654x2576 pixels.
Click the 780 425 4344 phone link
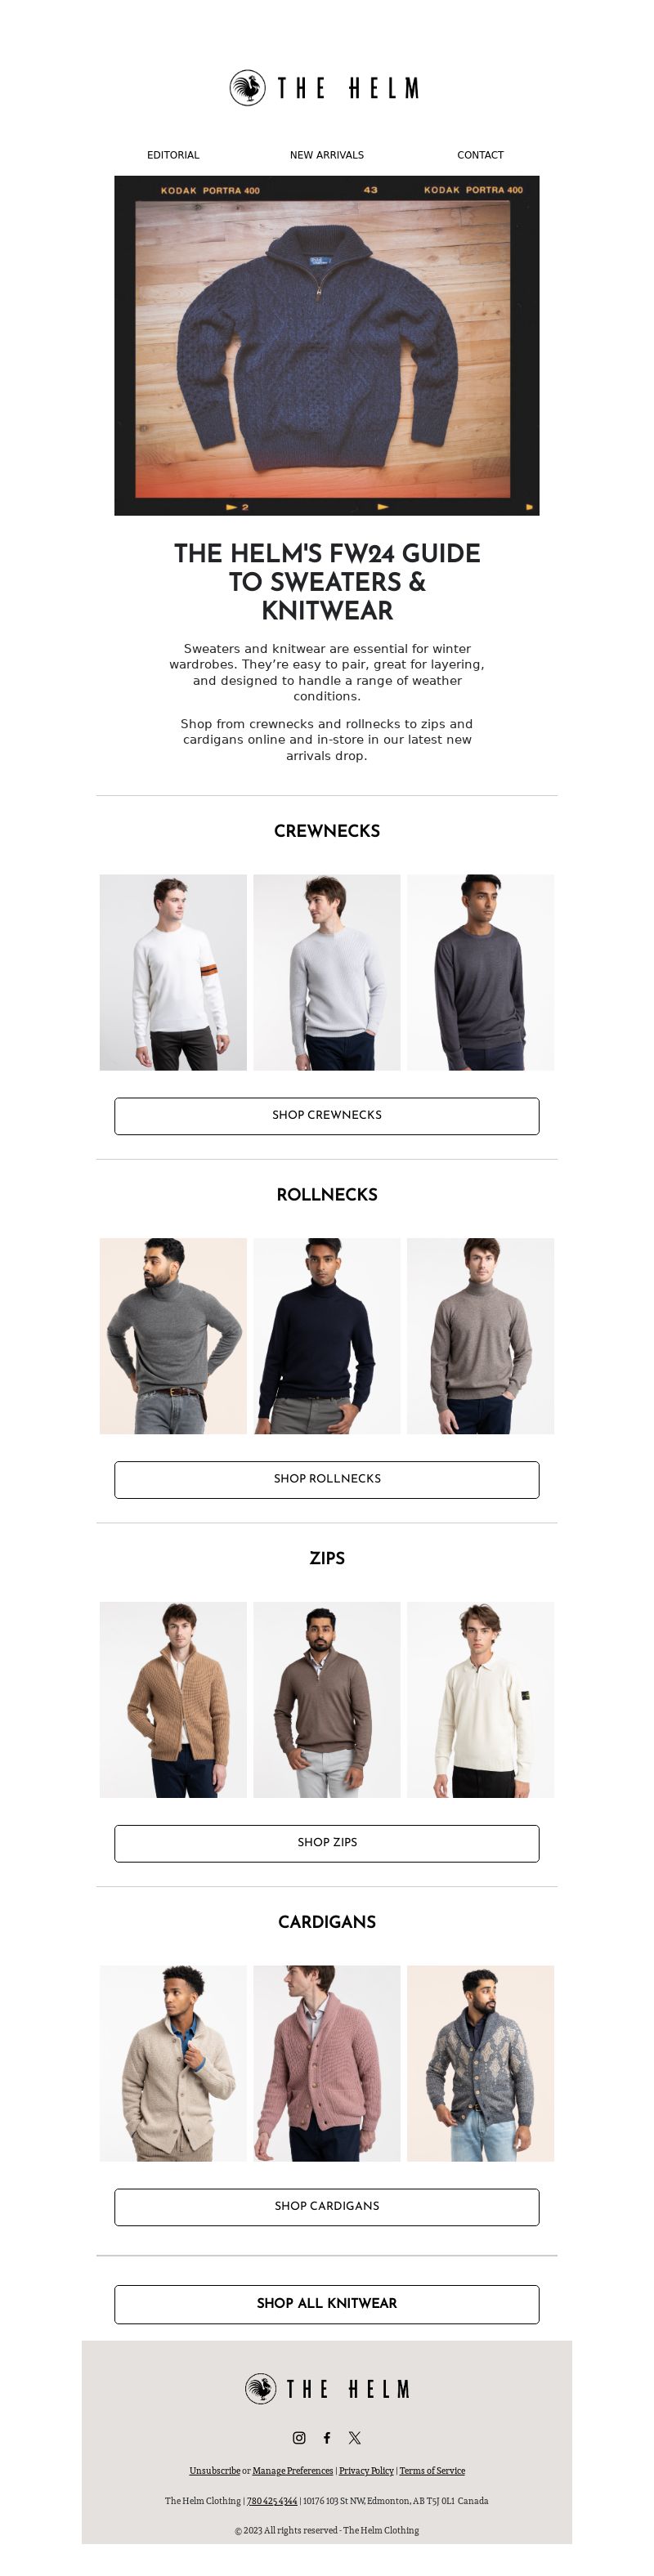pyautogui.click(x=272, y=2500)
